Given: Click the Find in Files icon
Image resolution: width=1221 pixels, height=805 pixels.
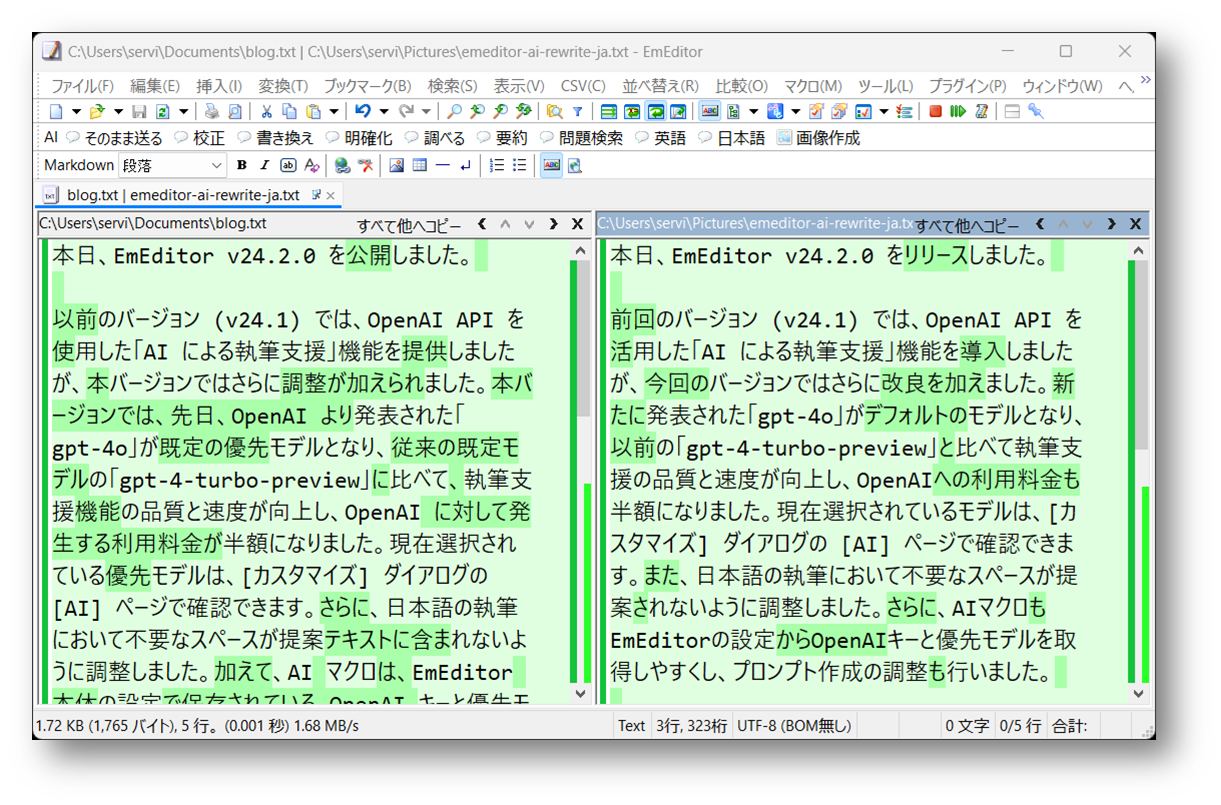Looking at the screenshot, I should [x=553, y=112].
